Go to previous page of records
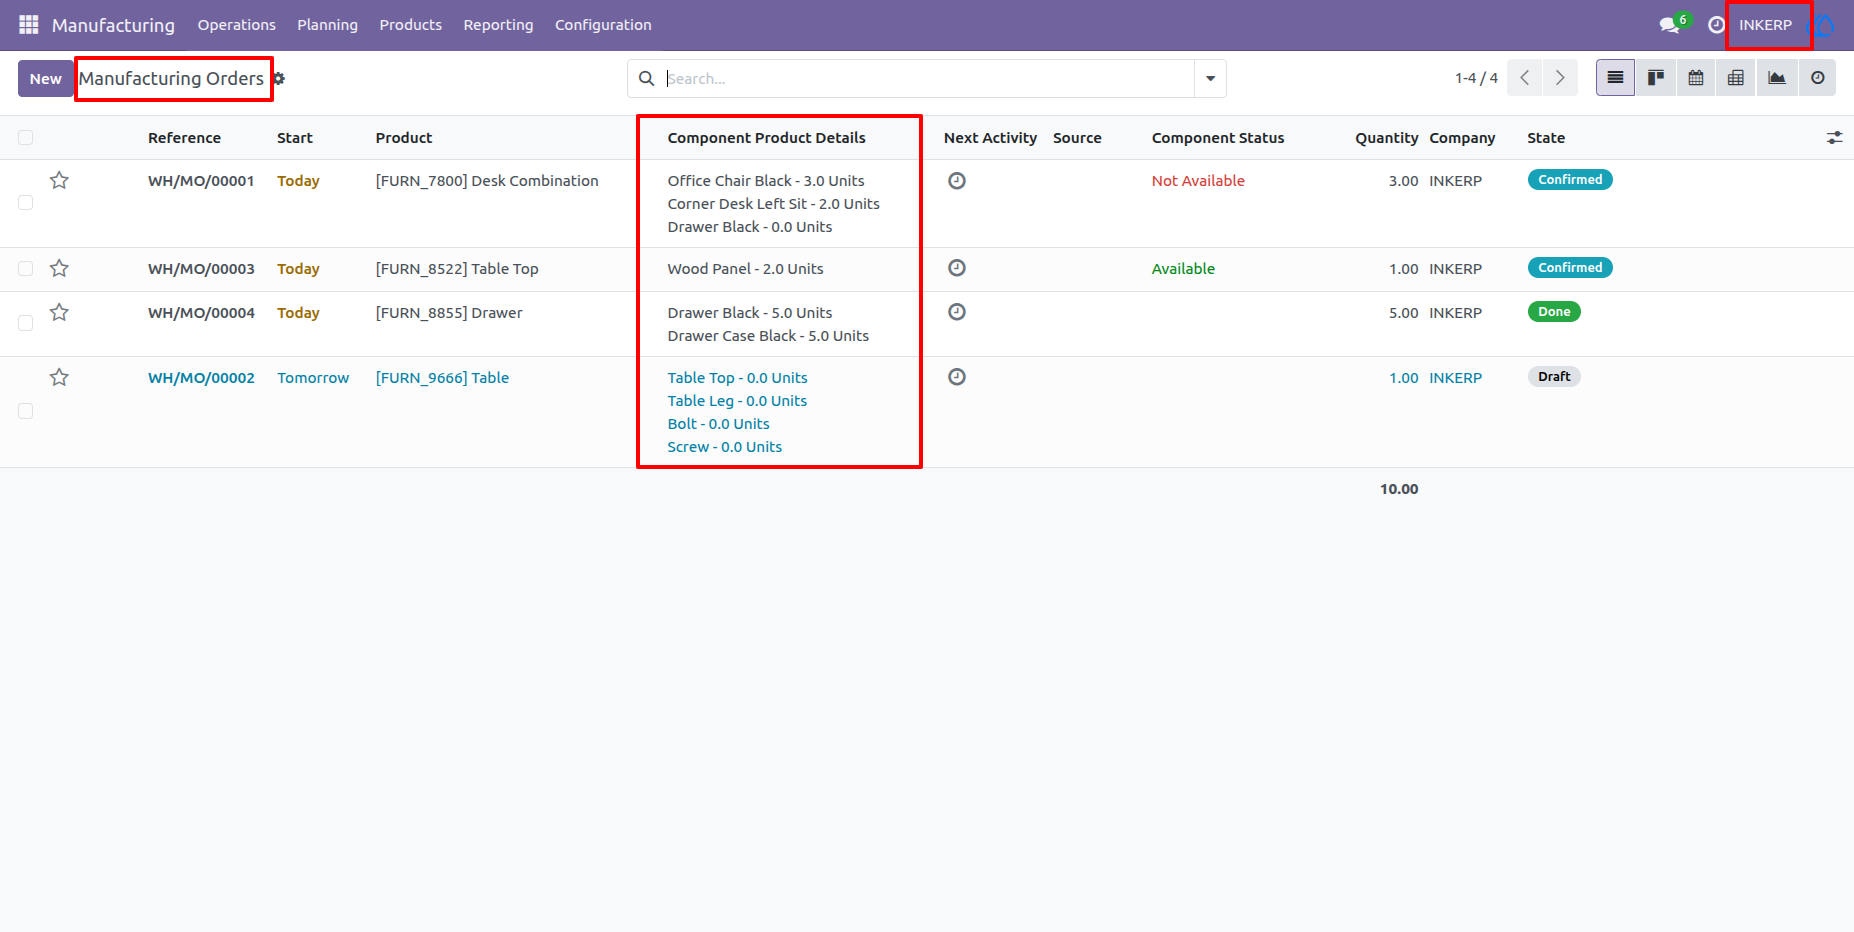 (1524, 78)
